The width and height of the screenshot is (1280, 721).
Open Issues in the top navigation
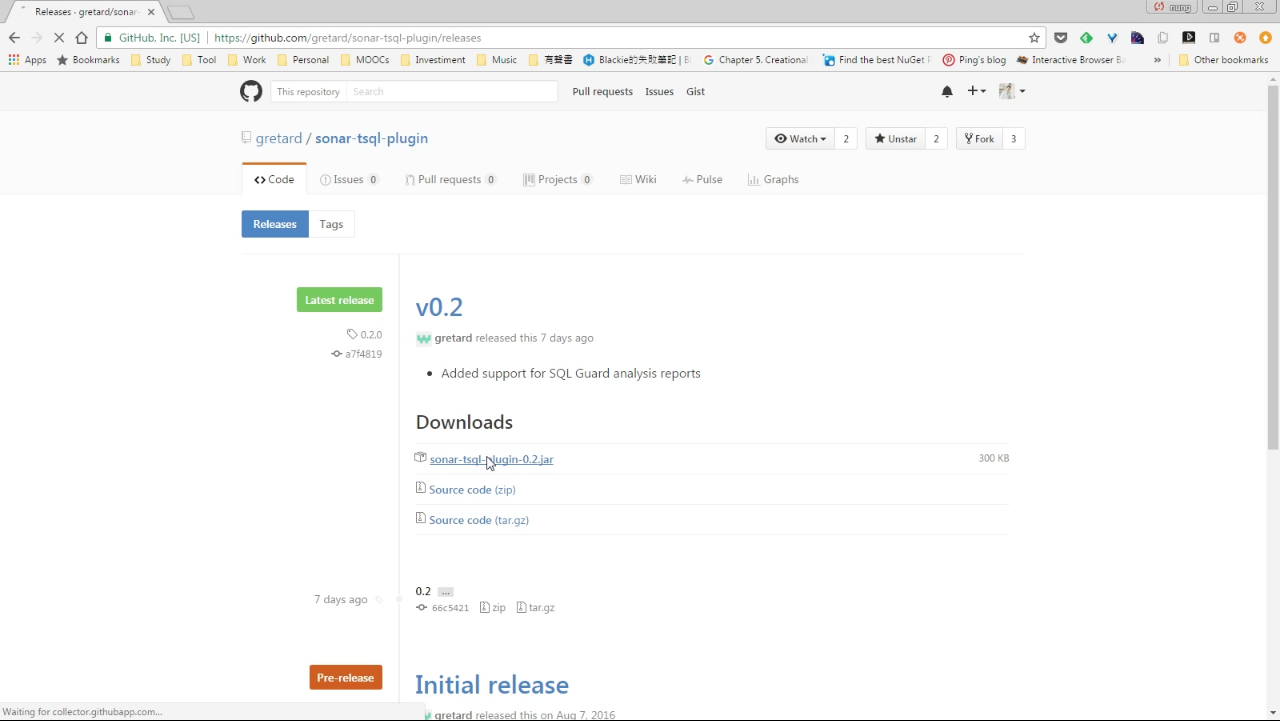tap(659, 91)
